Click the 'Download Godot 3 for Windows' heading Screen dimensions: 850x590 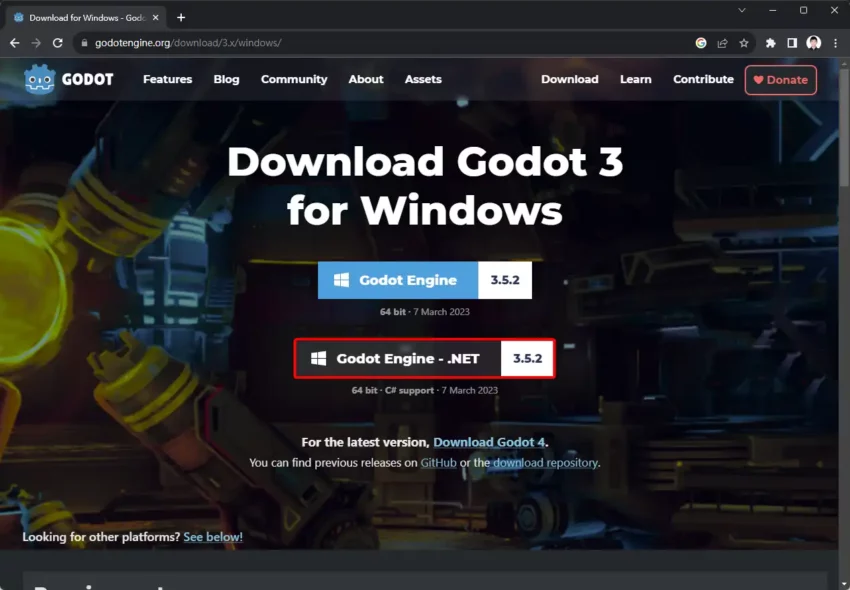424,186
